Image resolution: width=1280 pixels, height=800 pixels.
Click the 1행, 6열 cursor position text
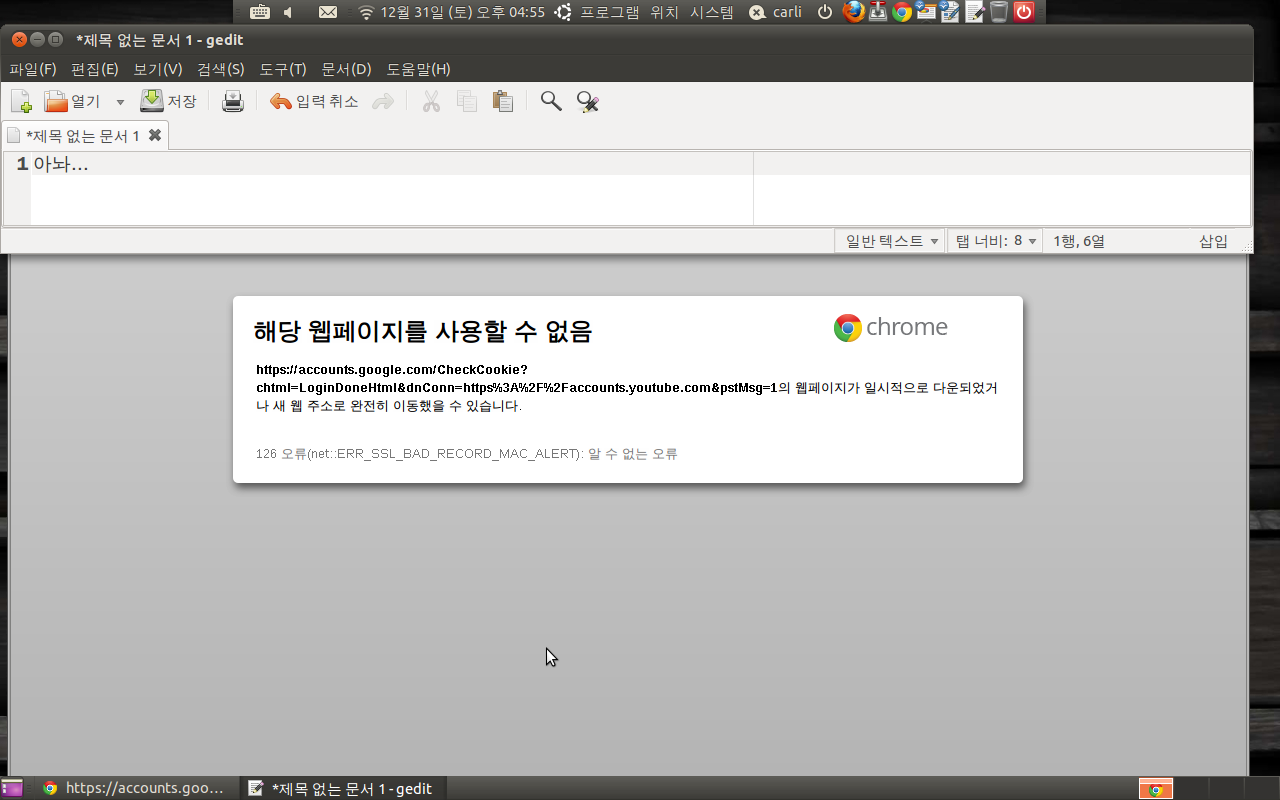click(x=1079, y=241)
